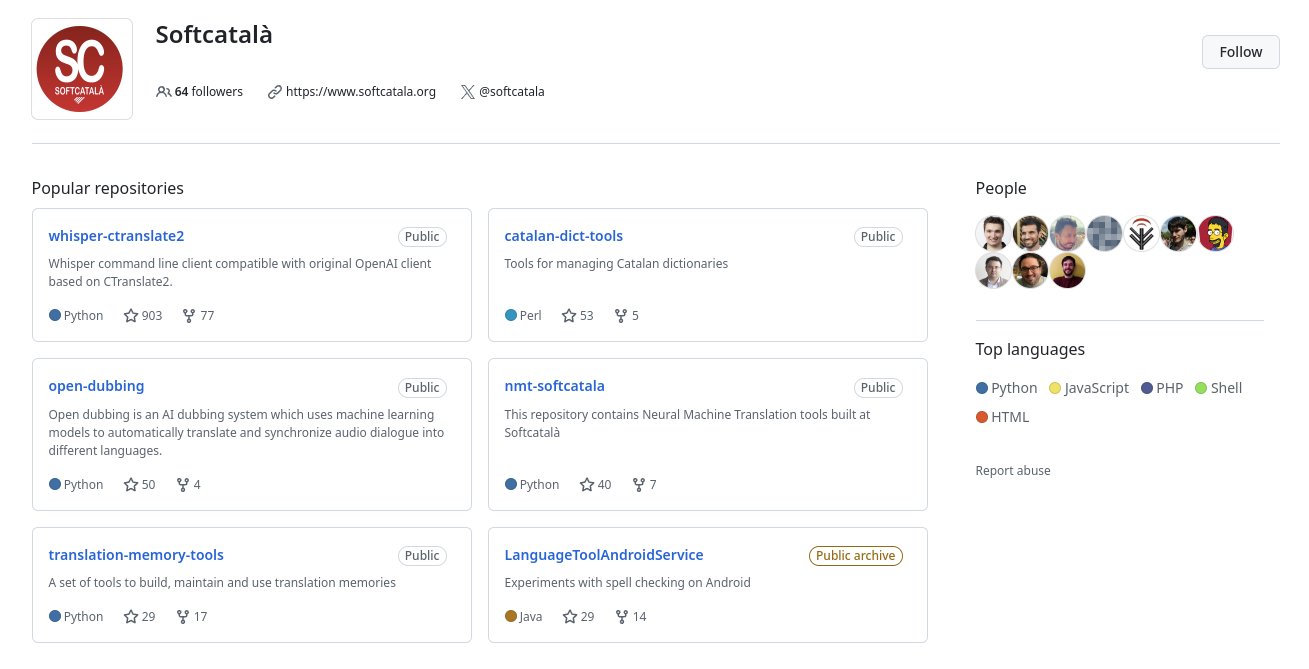Click the Public badge on whisper-ctranslate2
The image size is (1309, 669).
(422, 237)
